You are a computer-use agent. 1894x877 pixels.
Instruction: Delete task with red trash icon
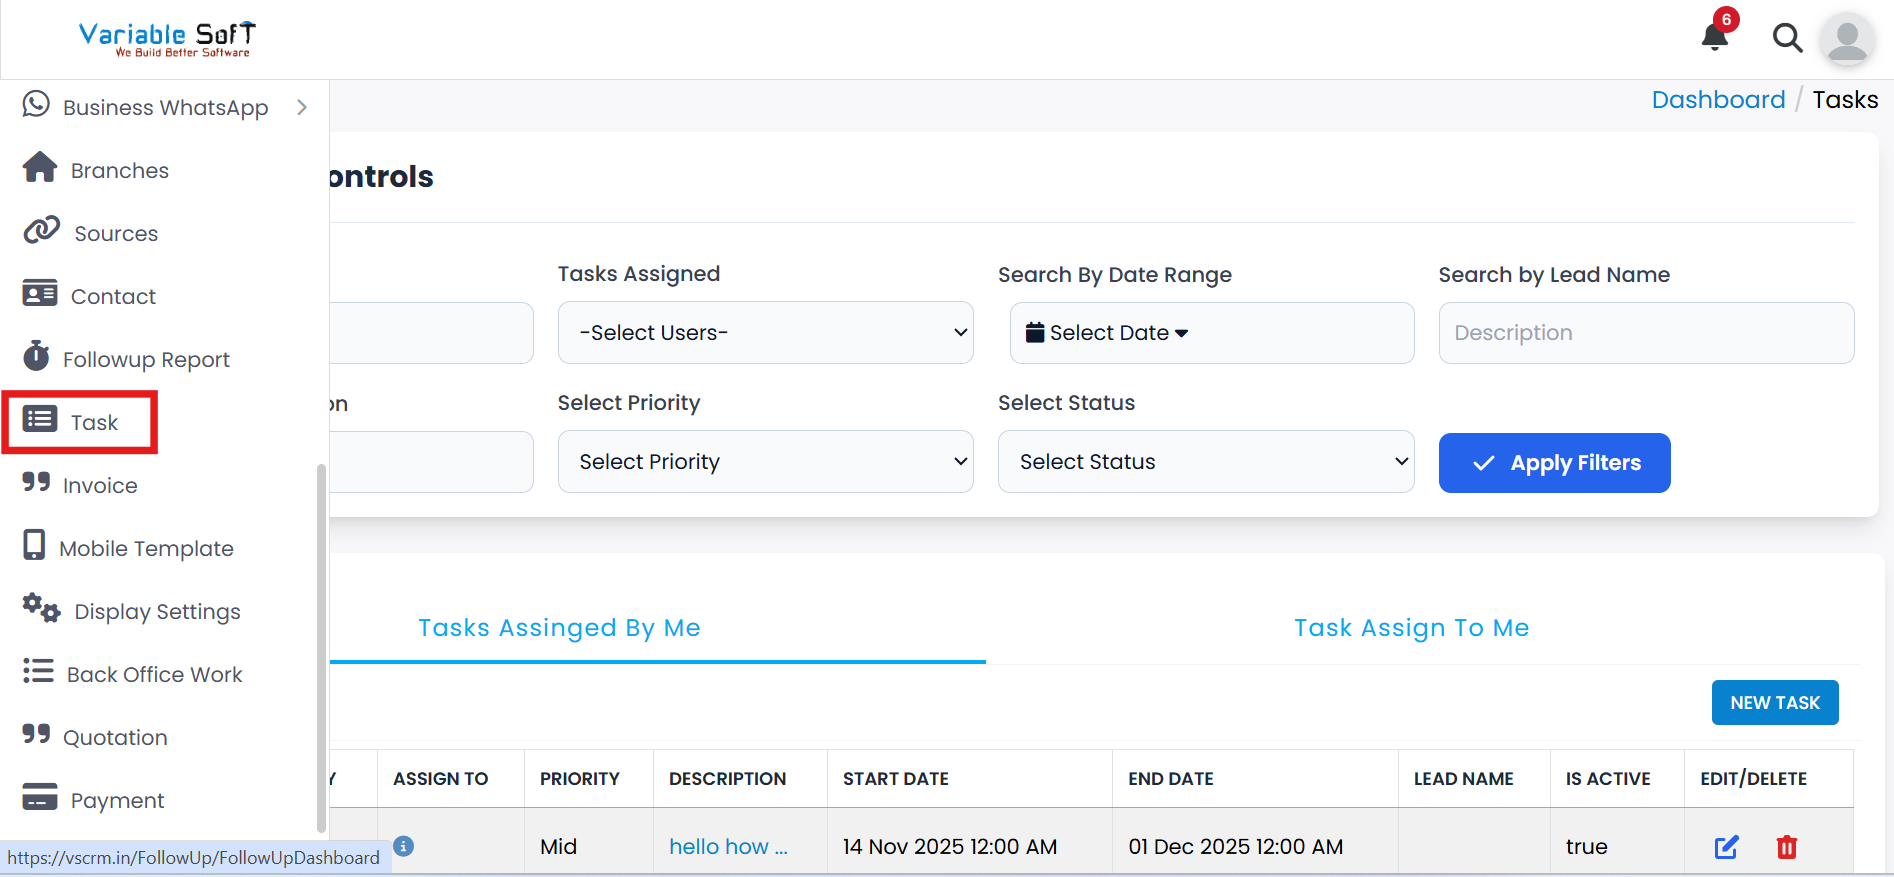[x=1786, y=847]
